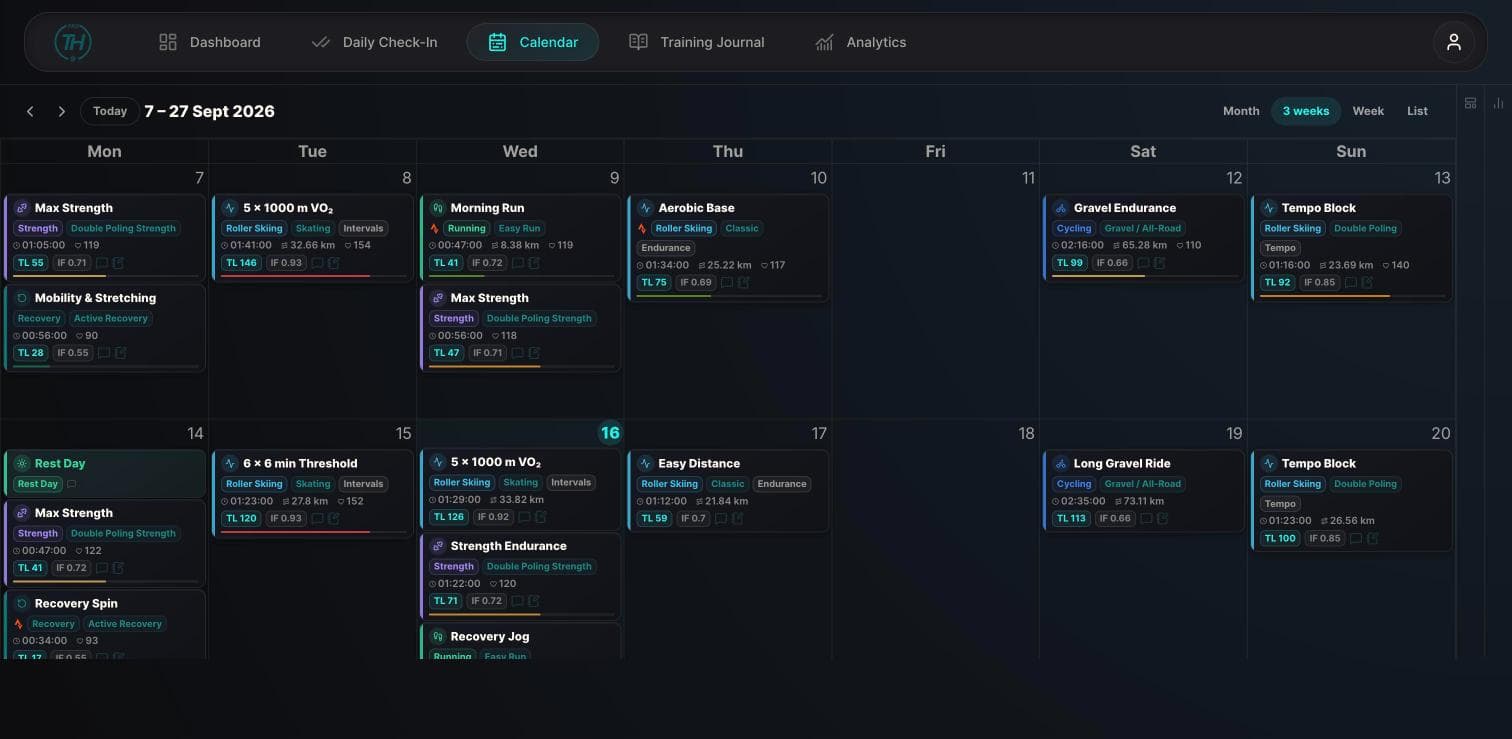The image size is (1512, 739).
Task: Click export icon on Mobility & Stretching card
Action: [120, 353]
